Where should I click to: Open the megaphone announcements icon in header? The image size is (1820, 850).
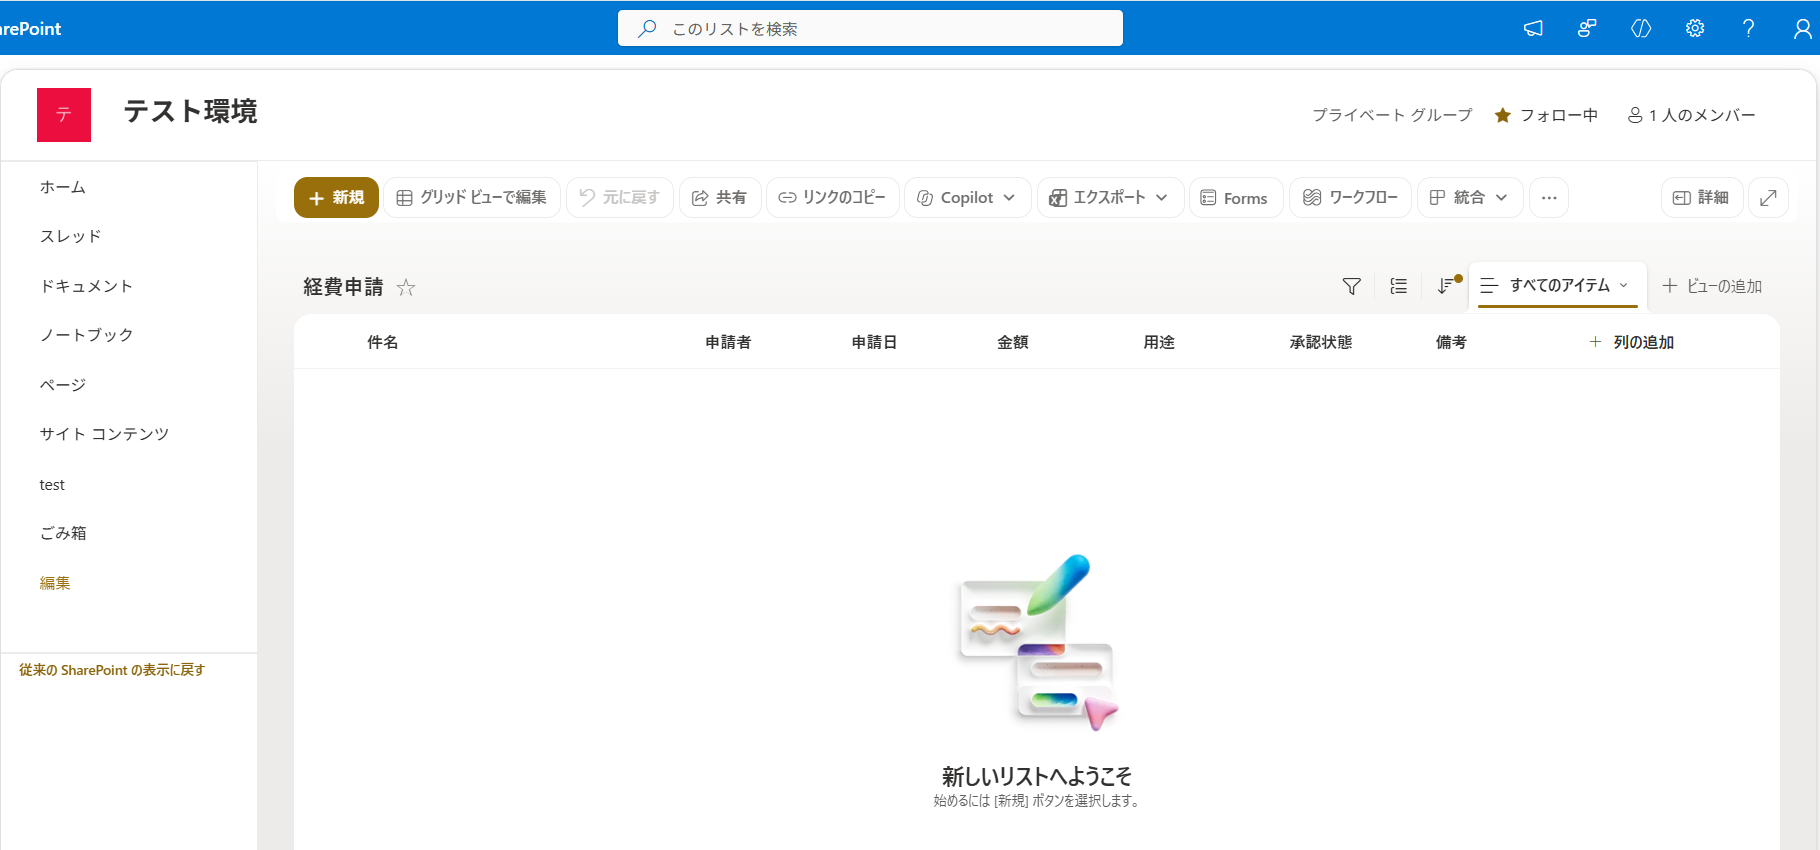point(1533,28)
